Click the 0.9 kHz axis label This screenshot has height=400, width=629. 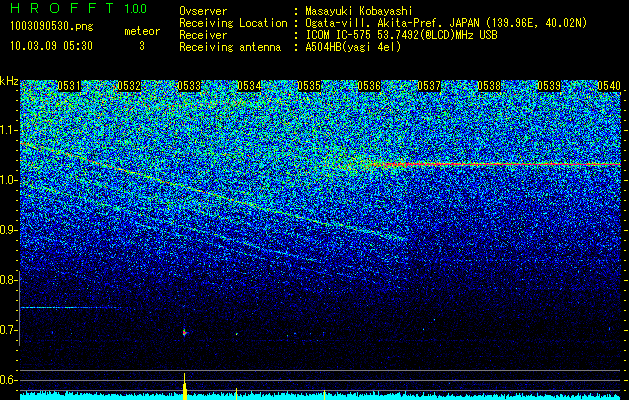click(8, 230)
